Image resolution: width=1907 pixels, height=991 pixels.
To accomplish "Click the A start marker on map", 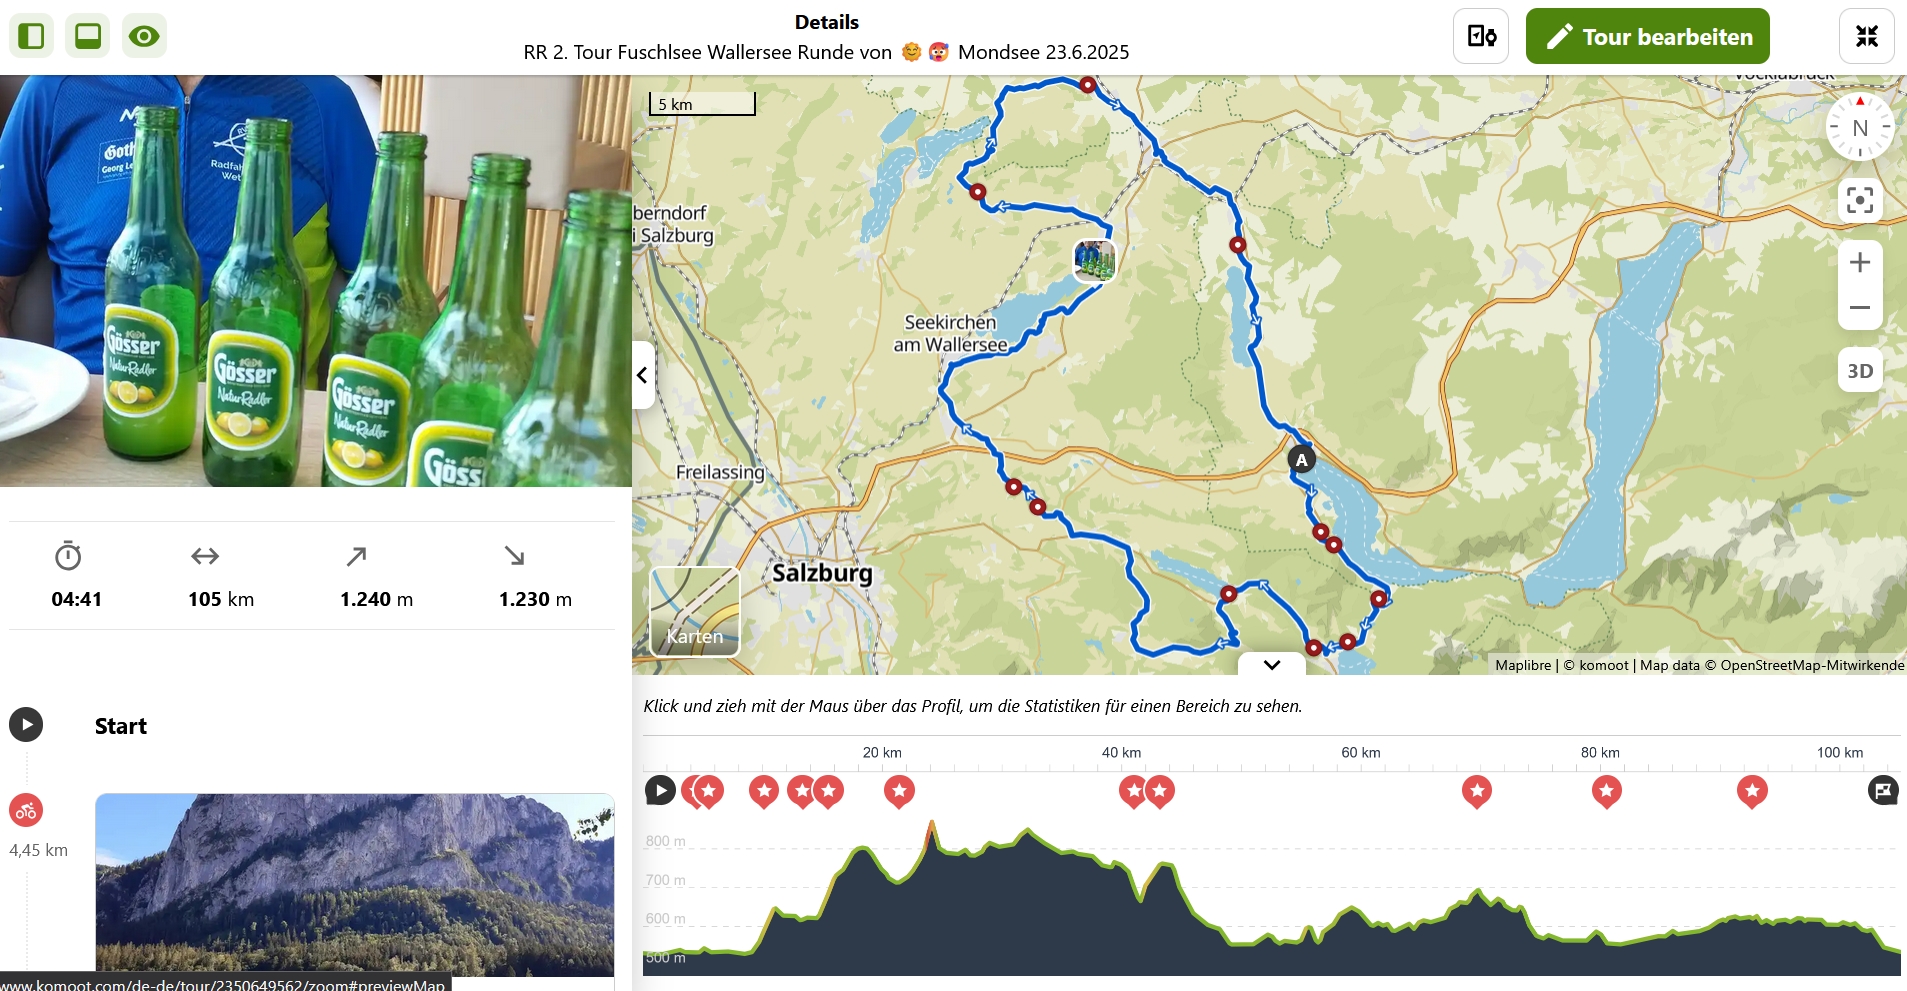I will coord(1301,460).
